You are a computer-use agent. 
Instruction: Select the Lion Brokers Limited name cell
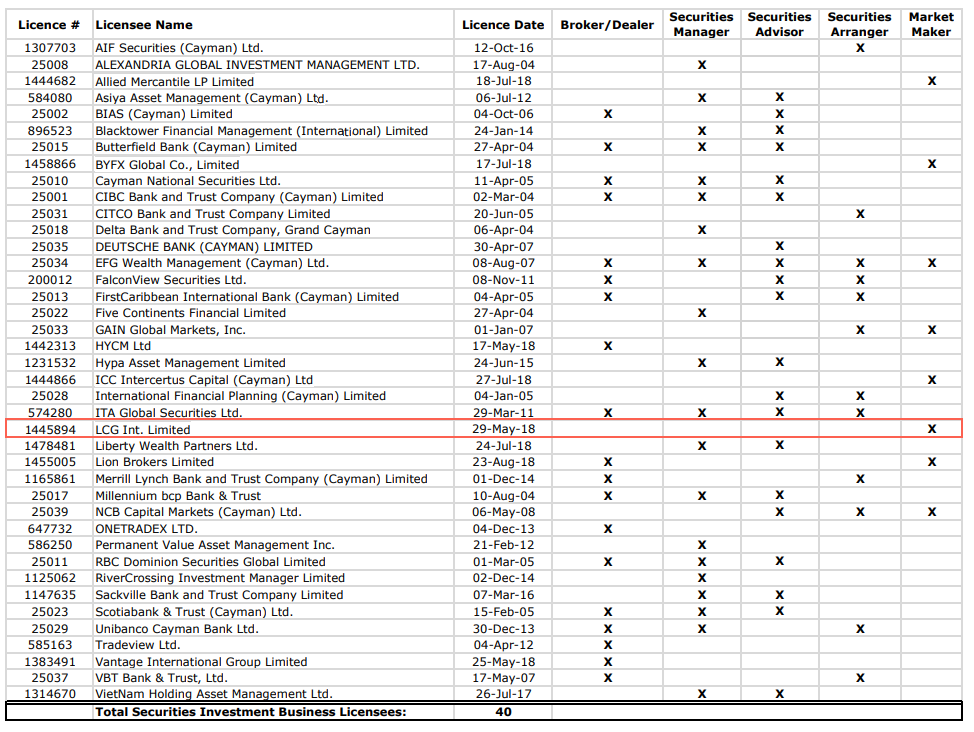click(154, 463)
